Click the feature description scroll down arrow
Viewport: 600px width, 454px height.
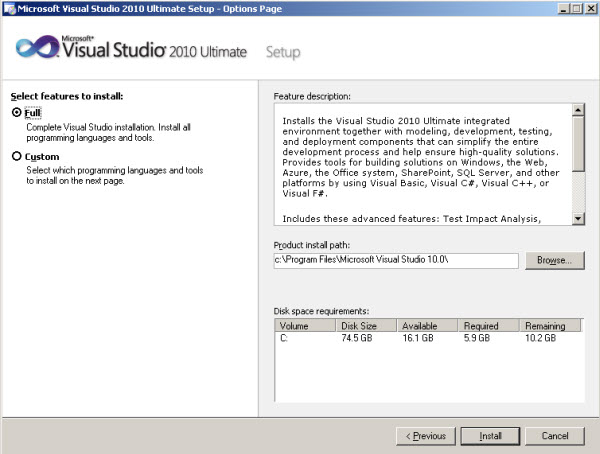click(578, 219)
